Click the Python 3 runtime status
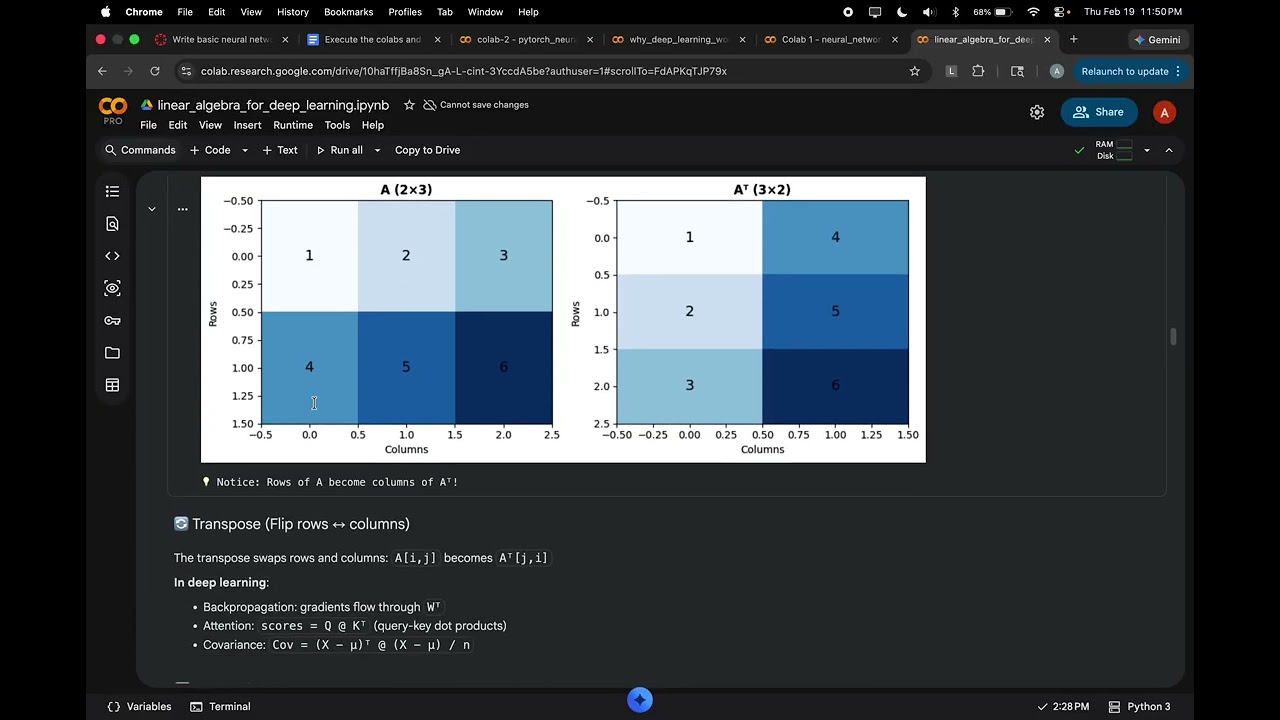 coord(1139,706)
